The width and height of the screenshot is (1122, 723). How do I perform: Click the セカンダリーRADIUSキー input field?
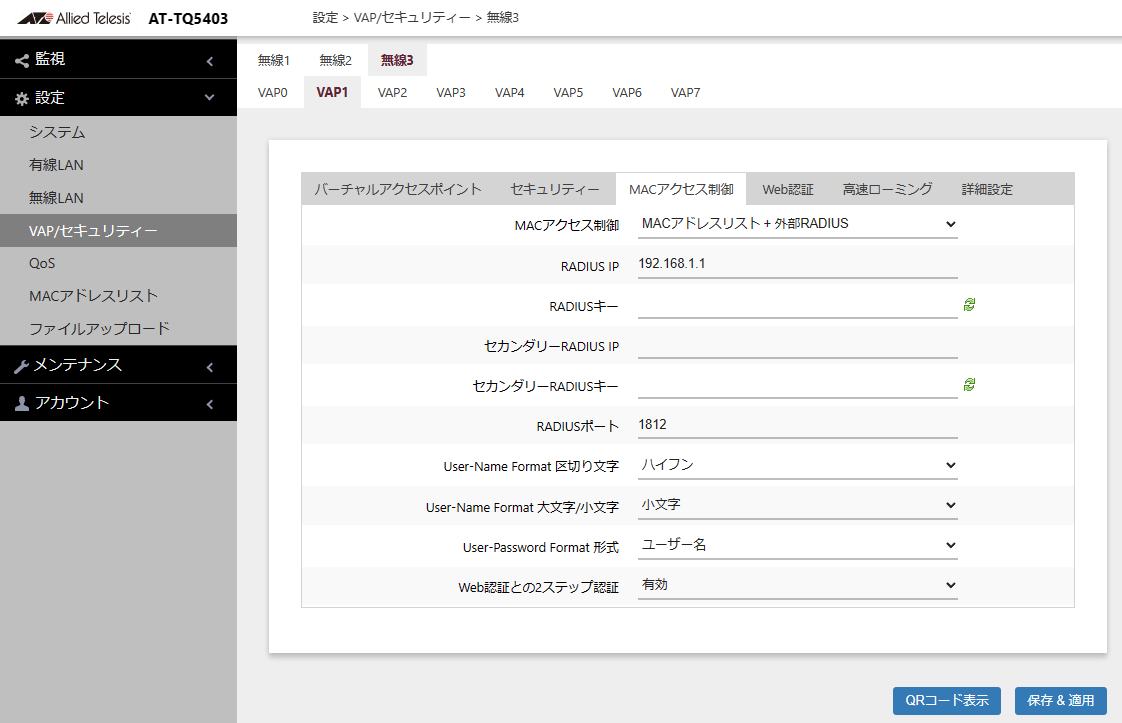coord(797,385)
